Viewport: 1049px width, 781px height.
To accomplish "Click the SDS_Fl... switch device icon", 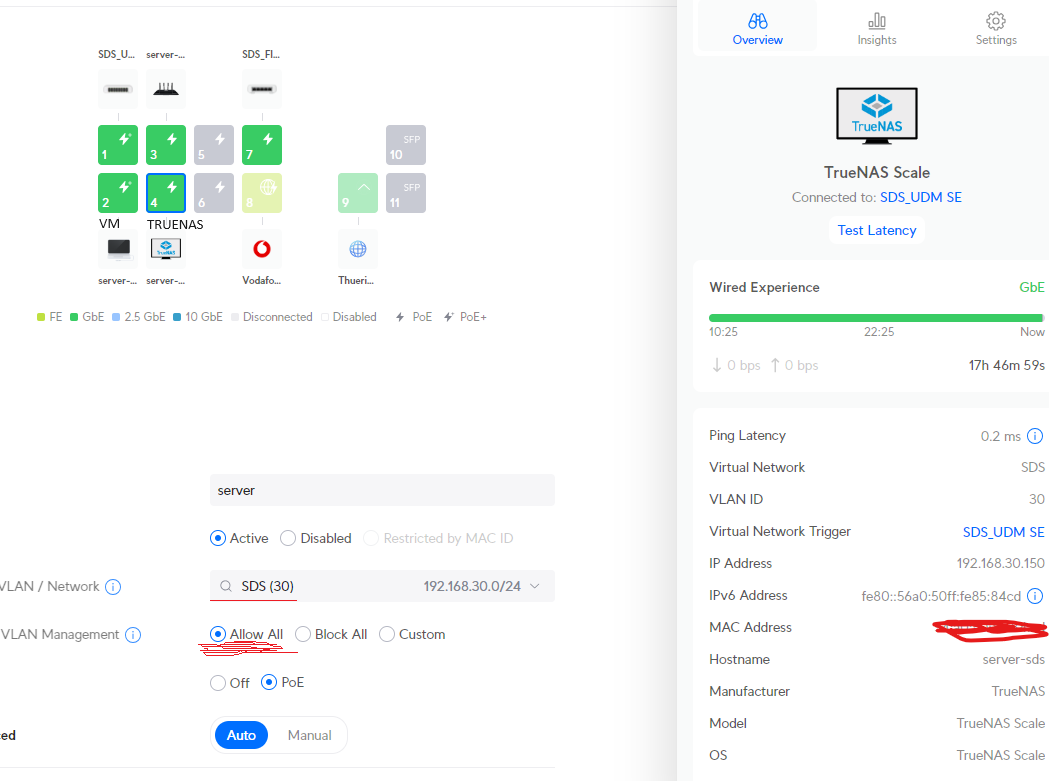I will pos(262,89).
